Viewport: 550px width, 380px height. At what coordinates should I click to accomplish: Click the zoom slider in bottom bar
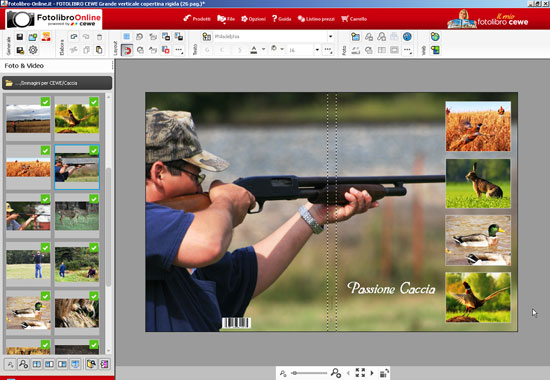pyautogui.click(x=309, y=373)
